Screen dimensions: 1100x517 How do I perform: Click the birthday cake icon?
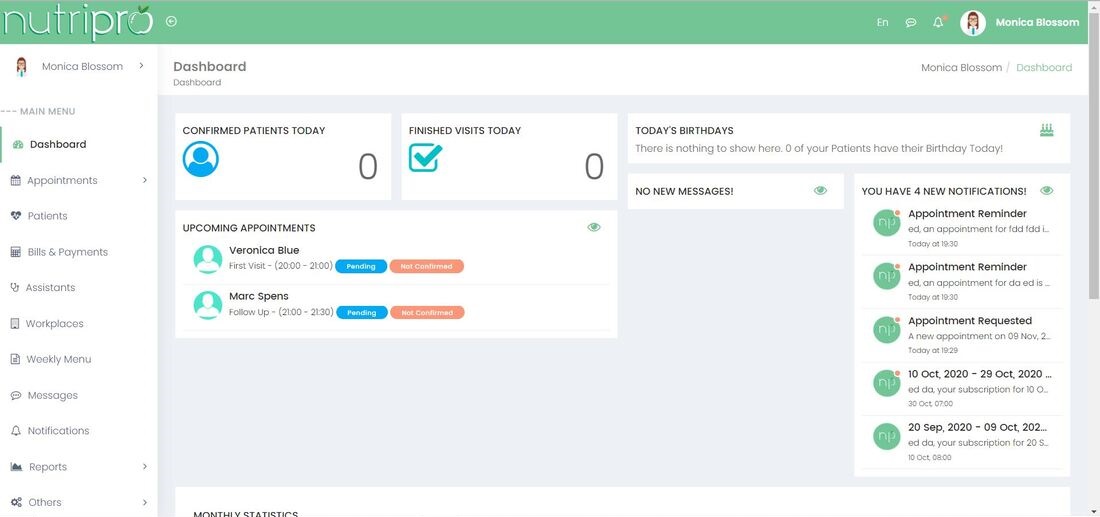(1047, 130)
